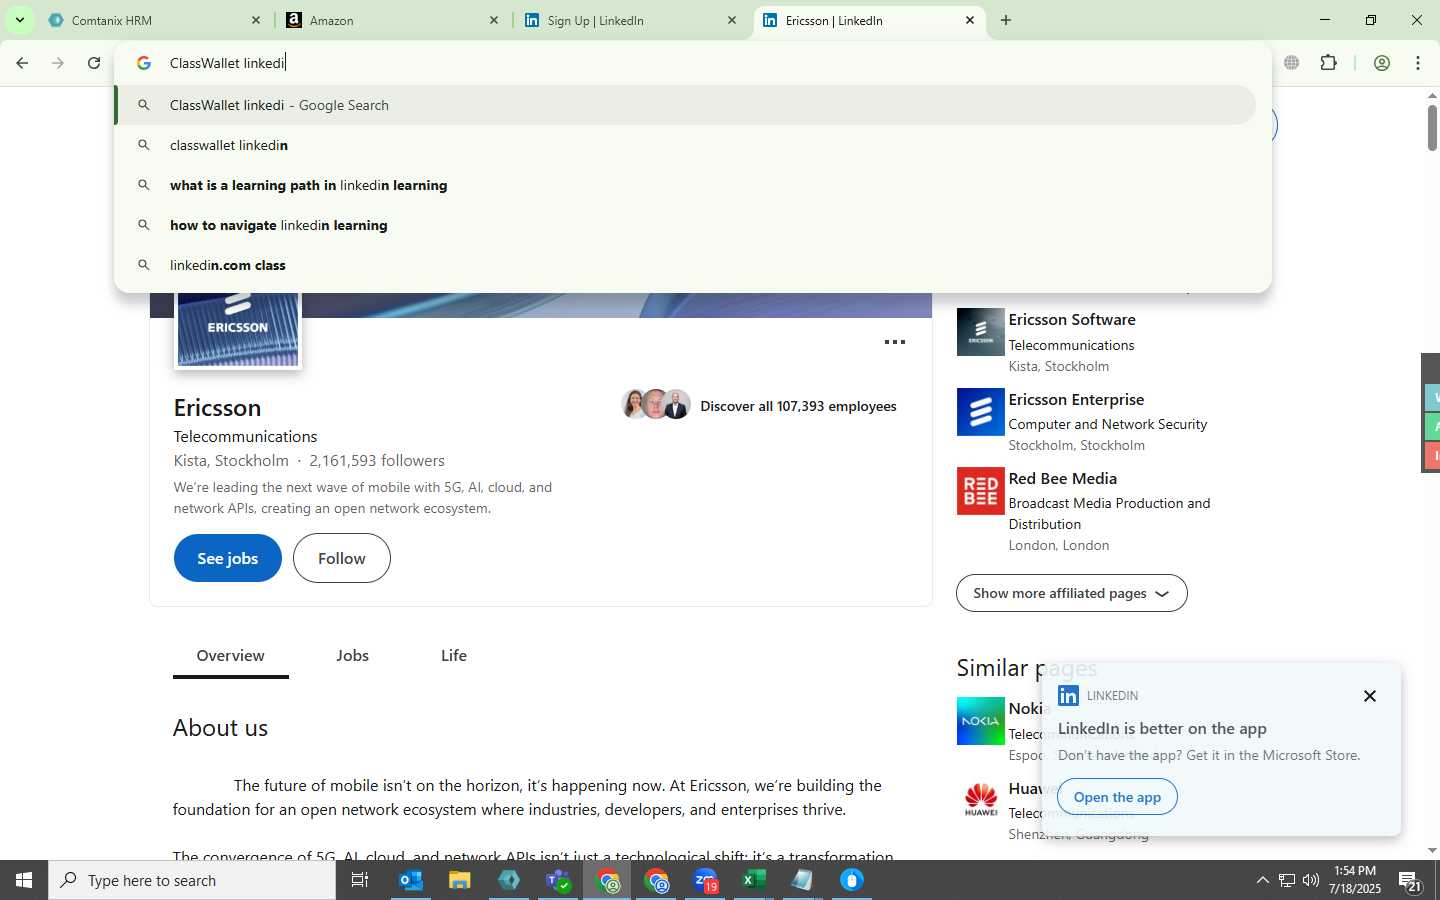1440x900 pixels.
Task: Open 'Discover all 107,393 employees' link
Action: click(x=798, y=406)
